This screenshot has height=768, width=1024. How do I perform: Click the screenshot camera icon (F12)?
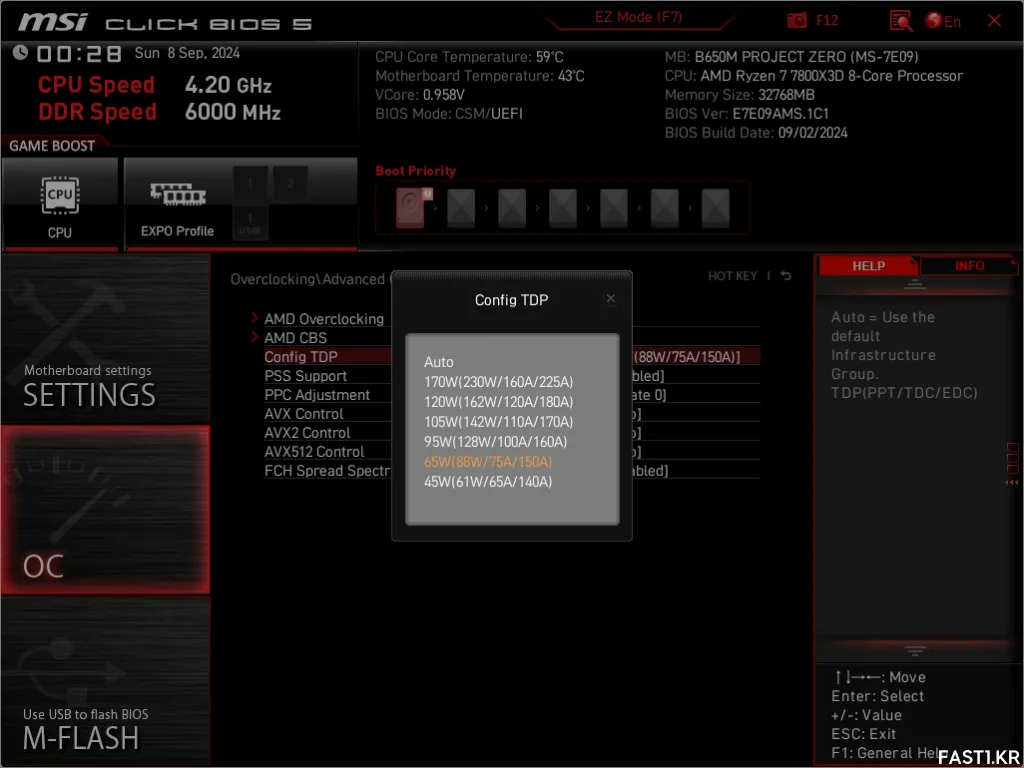[796, 21]
